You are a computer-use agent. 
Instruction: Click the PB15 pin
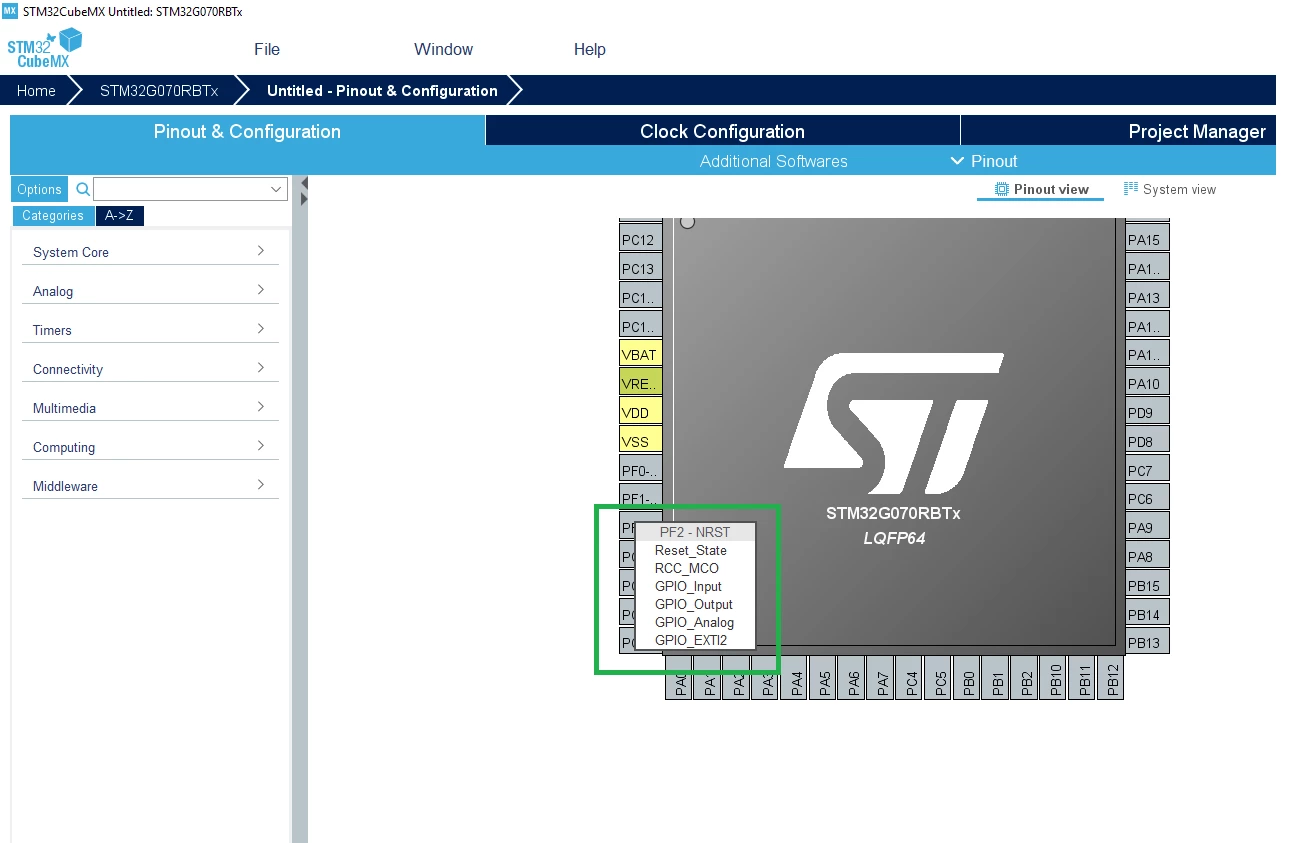1147,585
